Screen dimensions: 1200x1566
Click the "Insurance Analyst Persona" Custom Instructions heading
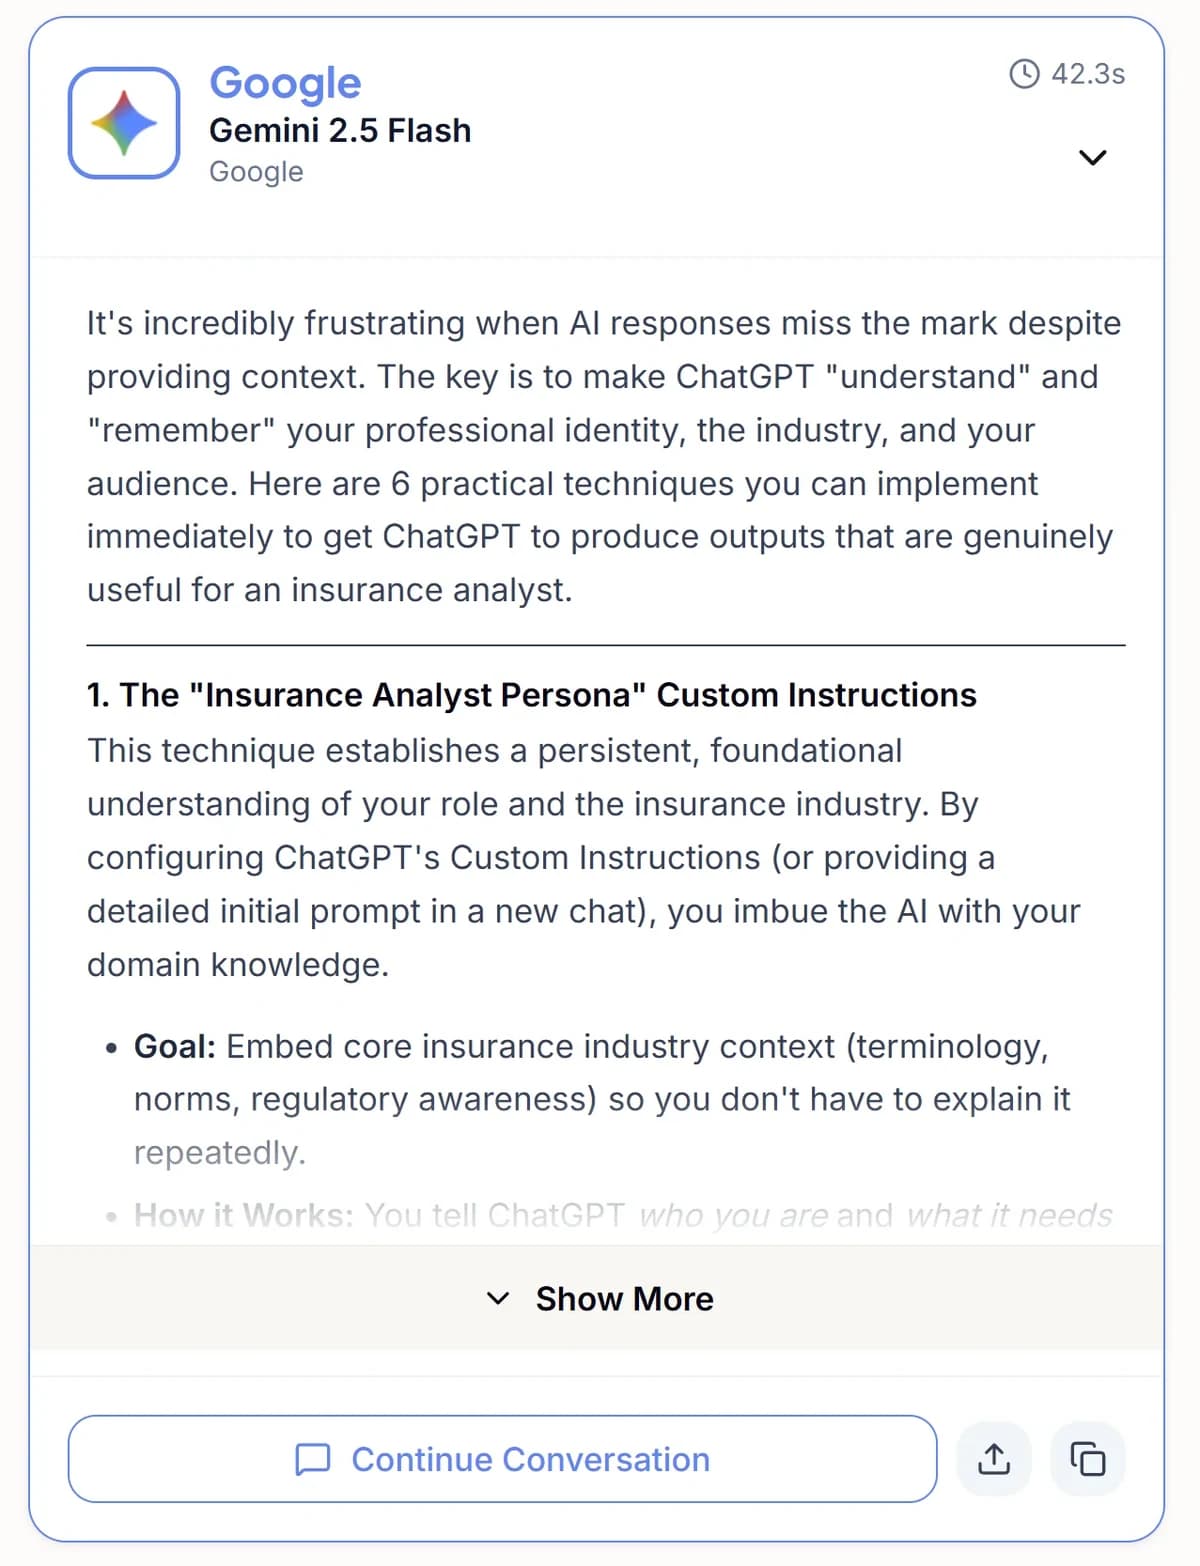pos(531,695)
